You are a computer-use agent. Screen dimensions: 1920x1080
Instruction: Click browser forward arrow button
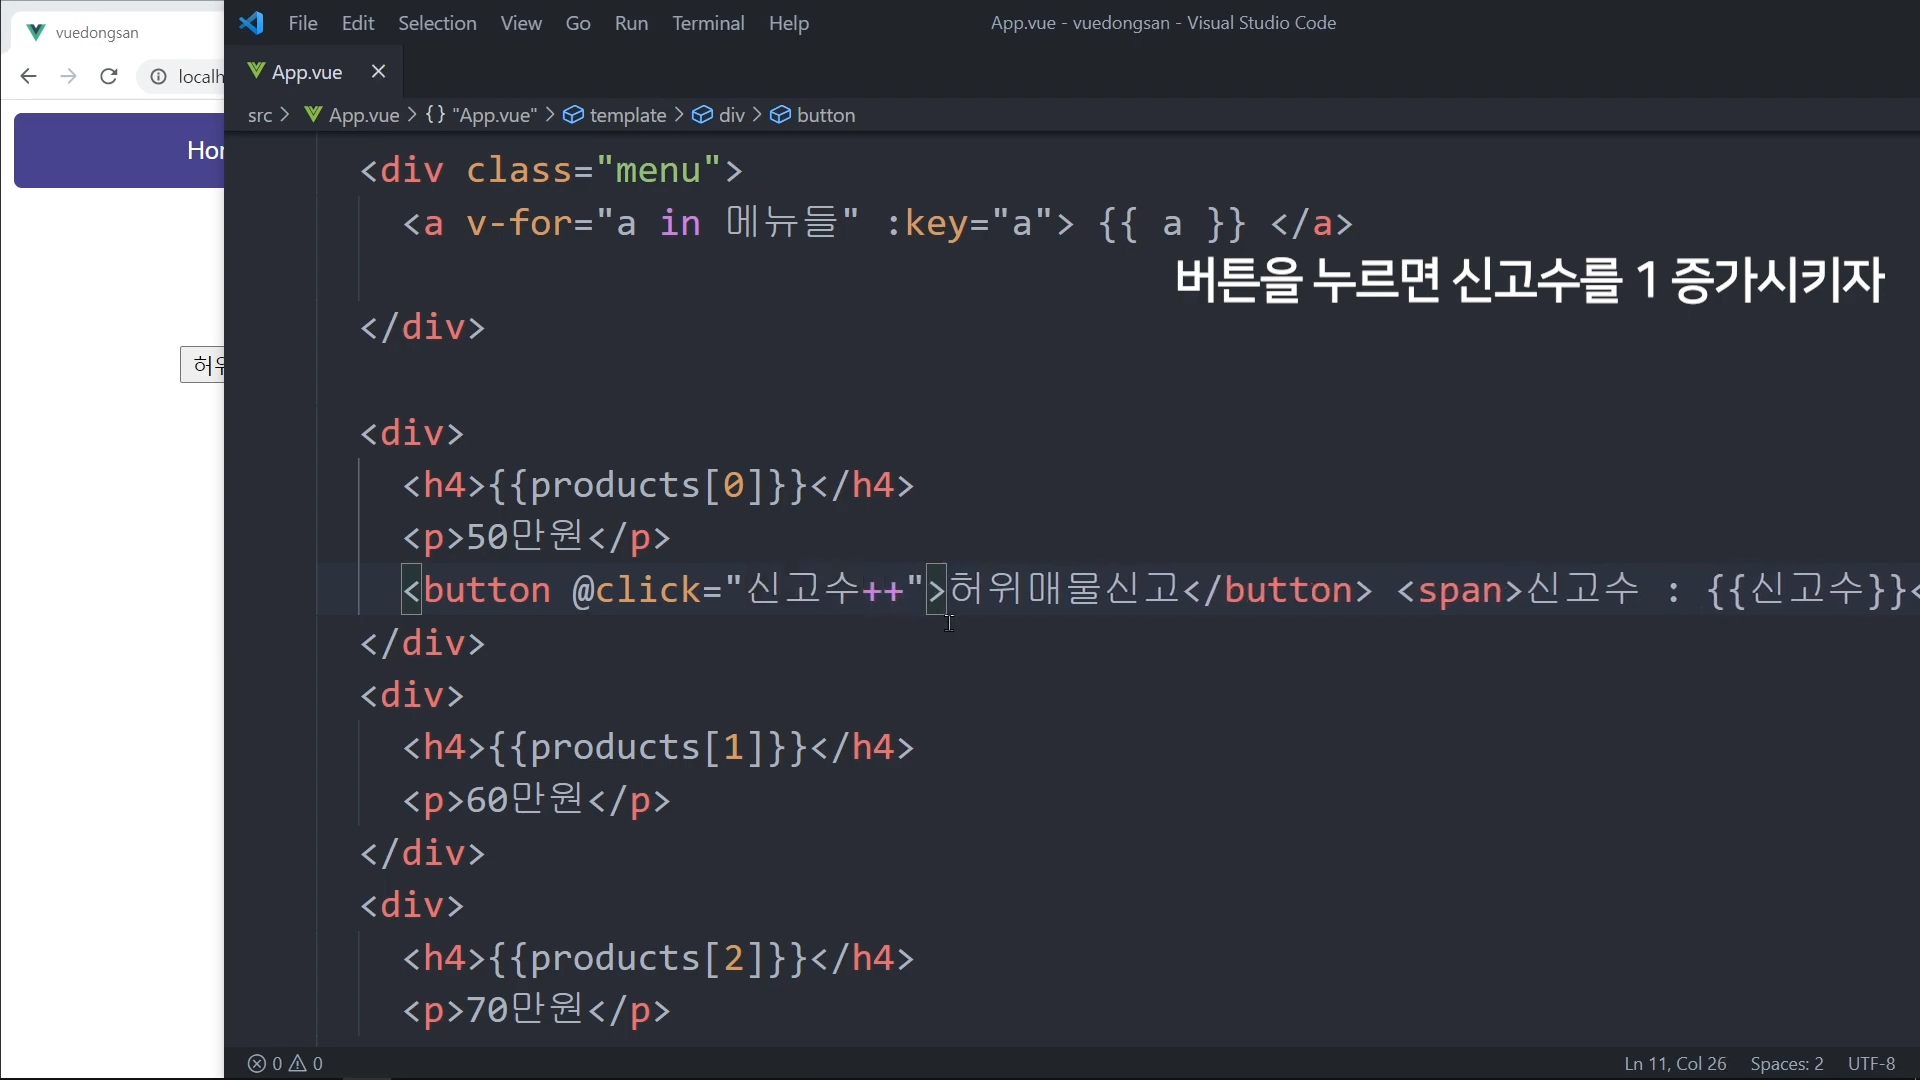pyautogui.click(x=68, y=76)
